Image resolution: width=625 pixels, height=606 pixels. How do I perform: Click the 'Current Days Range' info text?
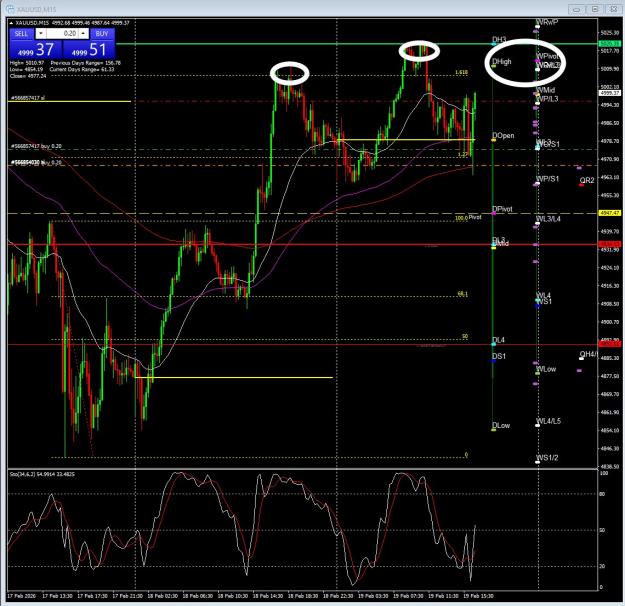pyautogui.click(x=82, y=69)
